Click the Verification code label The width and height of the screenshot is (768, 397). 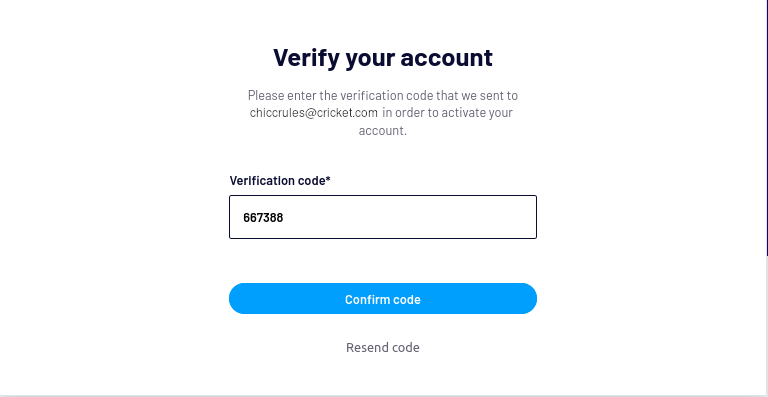coord(277,181)
